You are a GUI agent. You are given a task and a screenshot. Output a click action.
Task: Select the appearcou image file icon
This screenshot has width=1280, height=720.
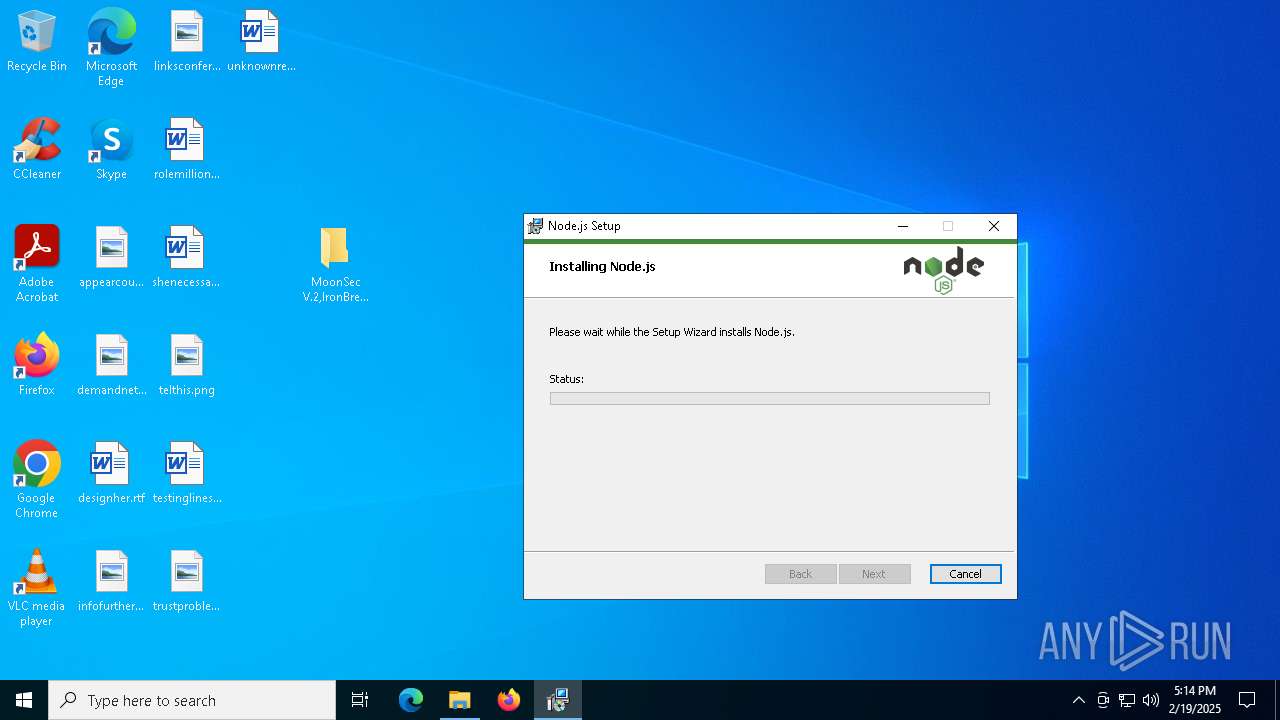pyautogui.click(x=111, y=257)
